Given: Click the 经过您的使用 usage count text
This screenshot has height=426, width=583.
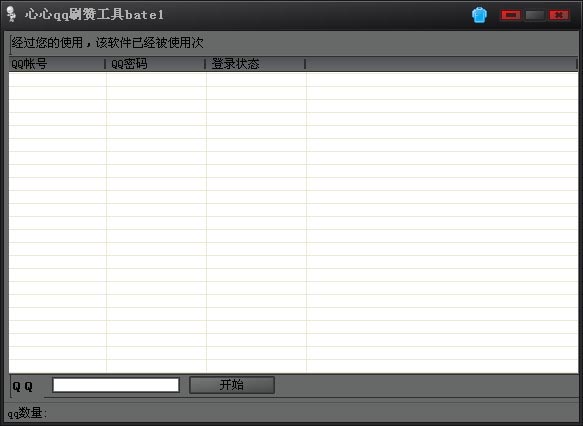Looking at the screenshot, I should [107, 43].
